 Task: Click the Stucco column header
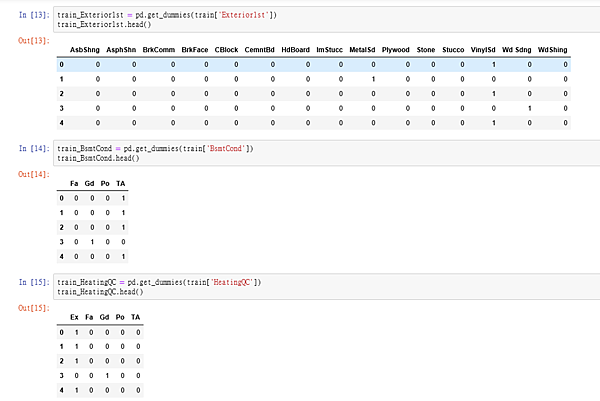453,50
